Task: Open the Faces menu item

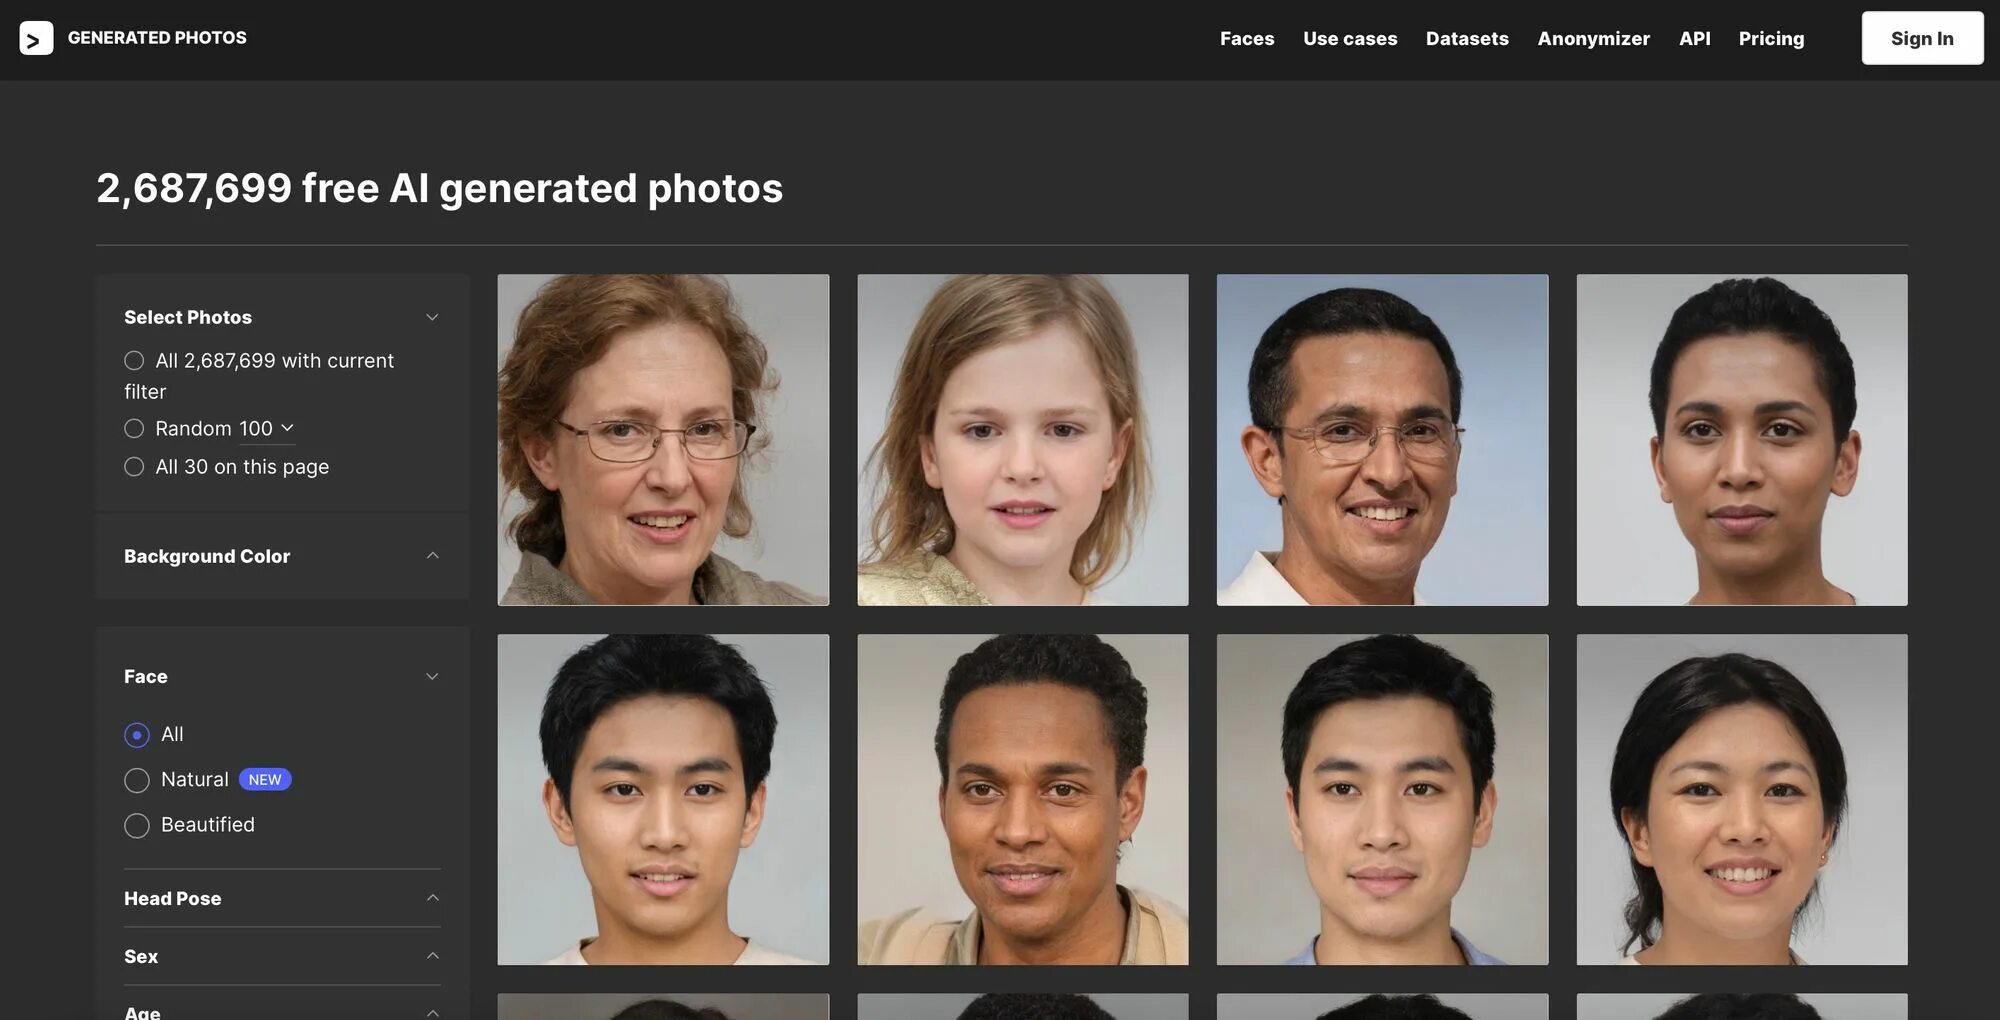Action: 1247,39
